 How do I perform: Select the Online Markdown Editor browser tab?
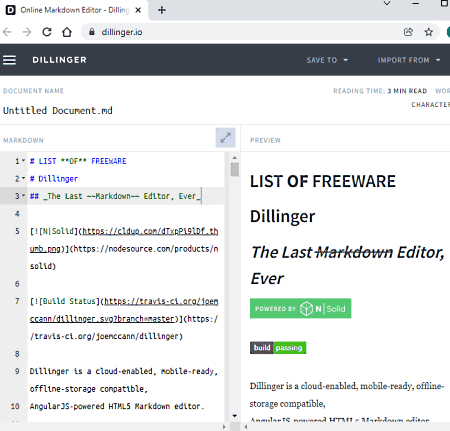74,10
